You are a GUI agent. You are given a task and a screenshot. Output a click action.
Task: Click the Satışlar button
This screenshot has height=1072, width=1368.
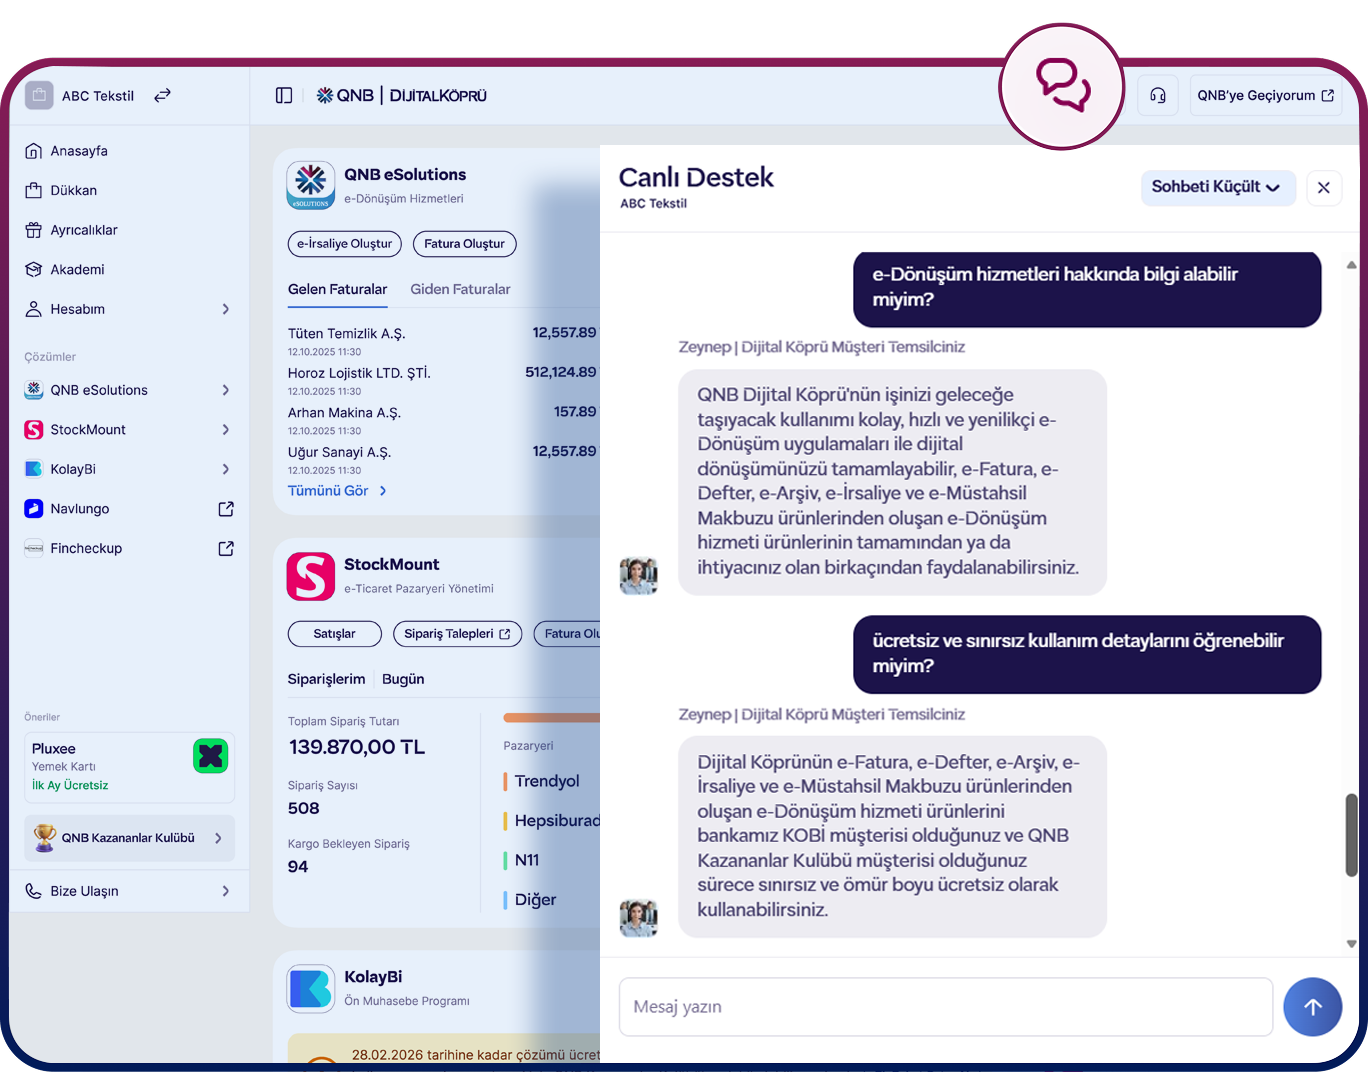coord(334,634)
